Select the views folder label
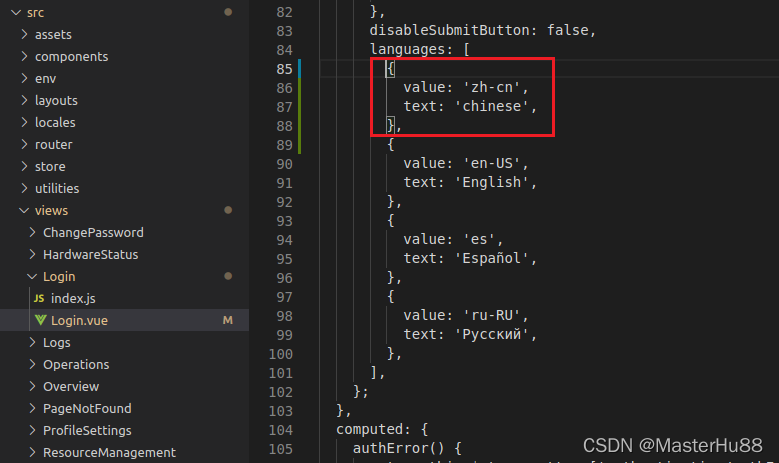Viewport: 779px width, 463px height. click(x=52, y=211)
